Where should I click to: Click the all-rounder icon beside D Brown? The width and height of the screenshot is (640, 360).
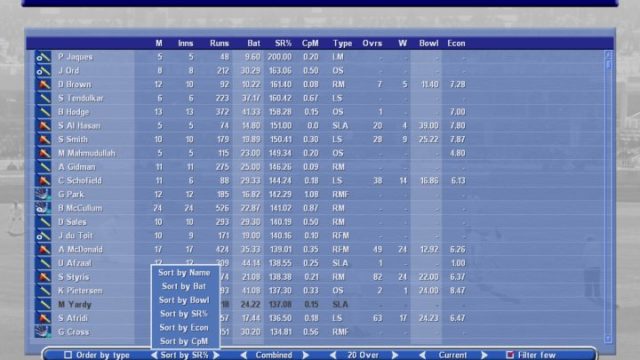click(x=43, y=84)
